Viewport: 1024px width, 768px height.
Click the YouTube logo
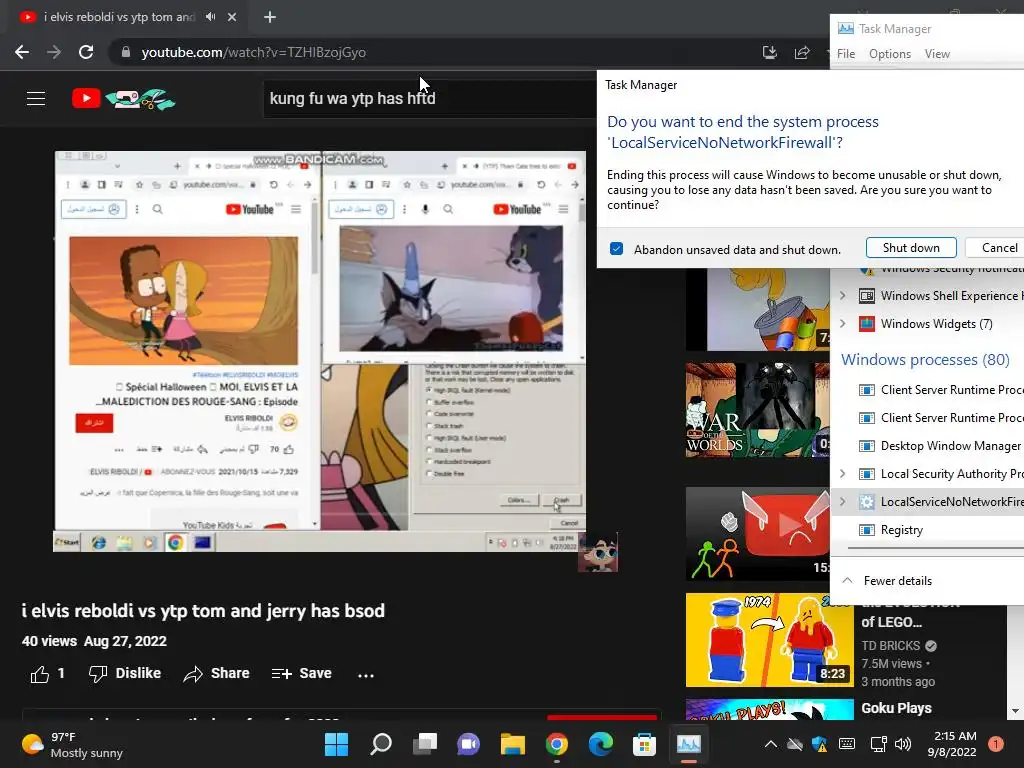click(123, 99)
